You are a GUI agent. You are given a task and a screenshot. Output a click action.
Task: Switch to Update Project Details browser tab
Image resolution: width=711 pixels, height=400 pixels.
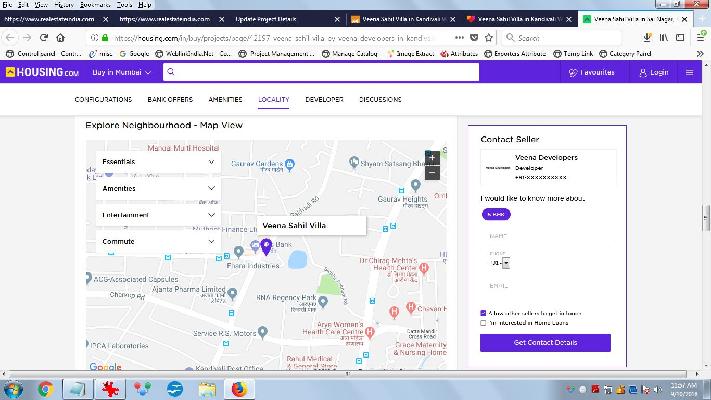click(x=287, y=19)
